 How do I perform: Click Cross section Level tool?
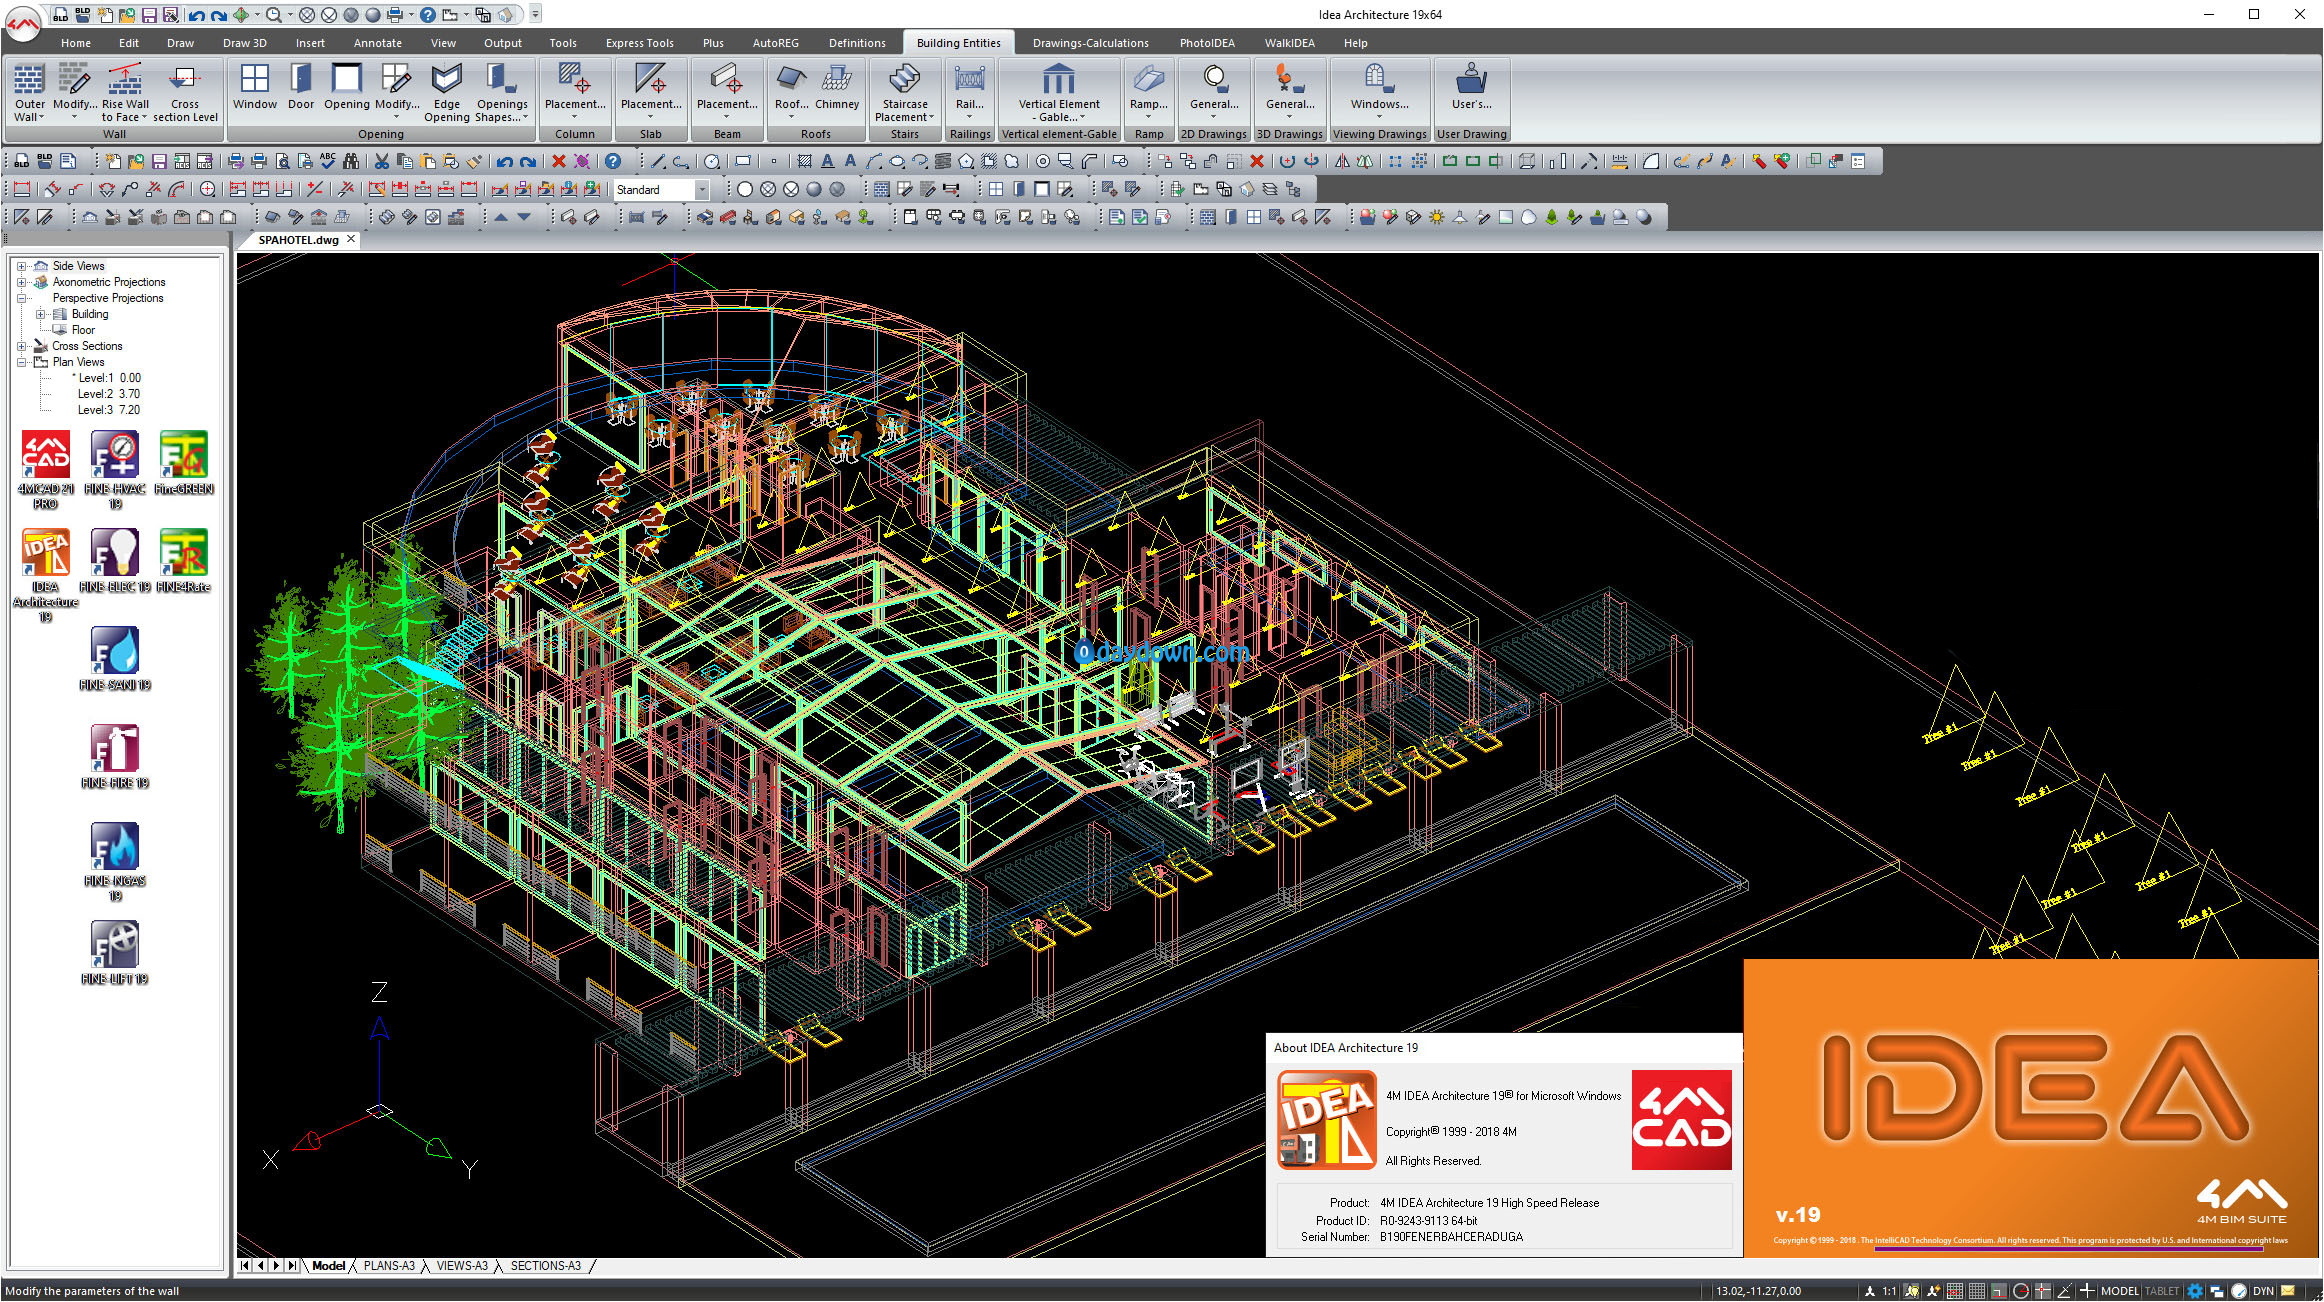click(185, 92)
